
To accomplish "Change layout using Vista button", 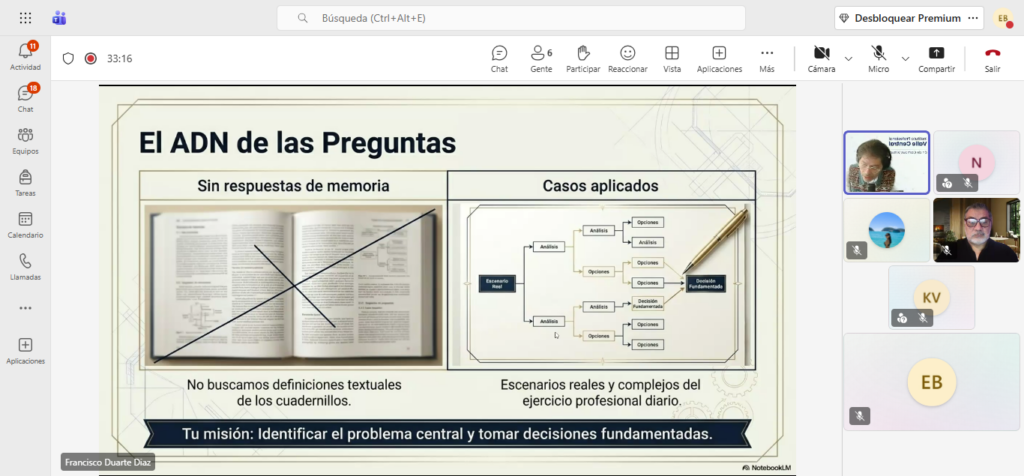I will click(672, 58).
